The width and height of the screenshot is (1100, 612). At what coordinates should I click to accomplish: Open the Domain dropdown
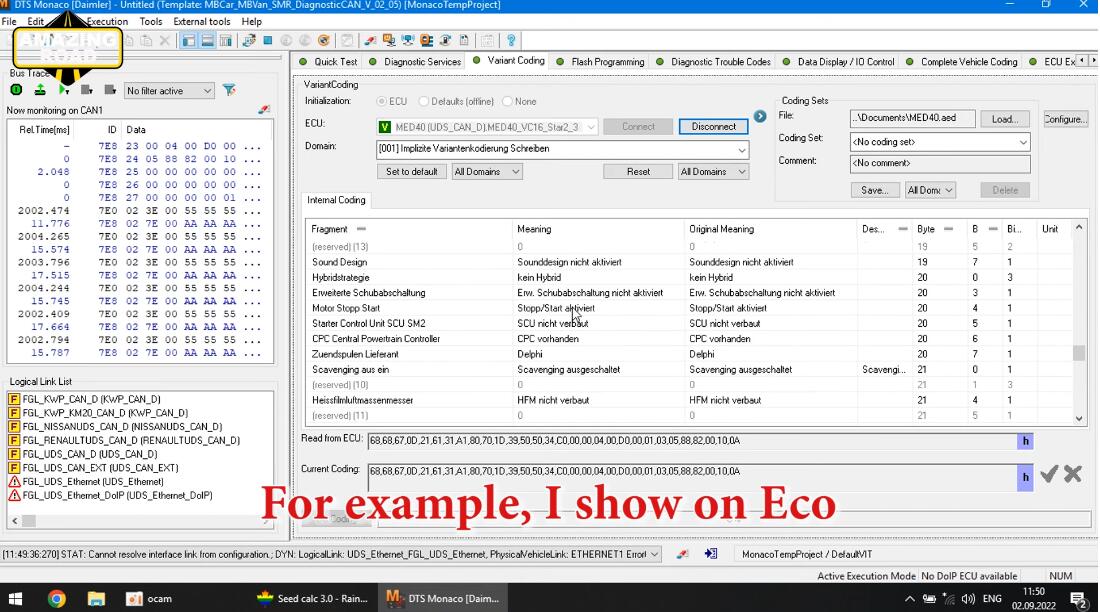point(562,149)
